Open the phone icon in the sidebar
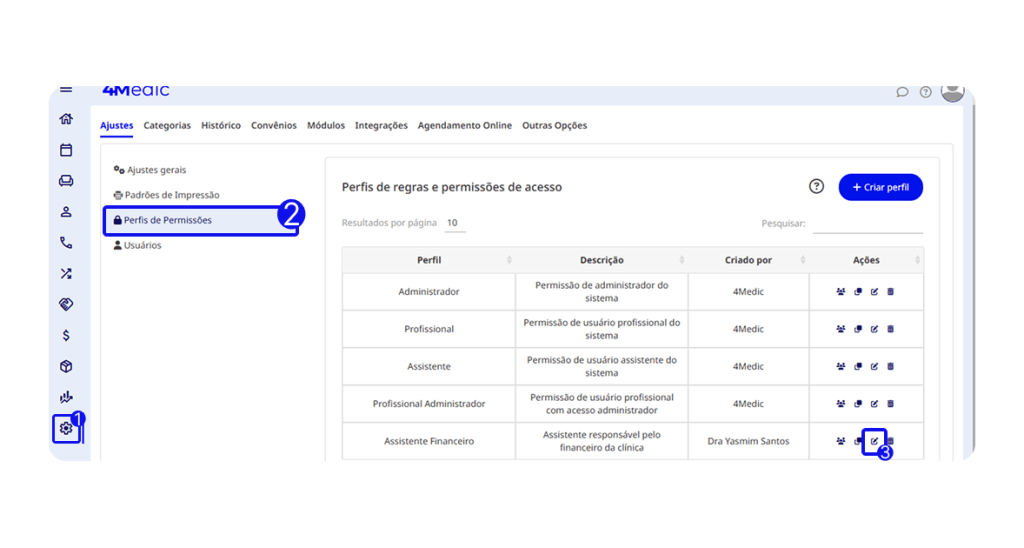 pyautogui.click(x=66, y=242)
